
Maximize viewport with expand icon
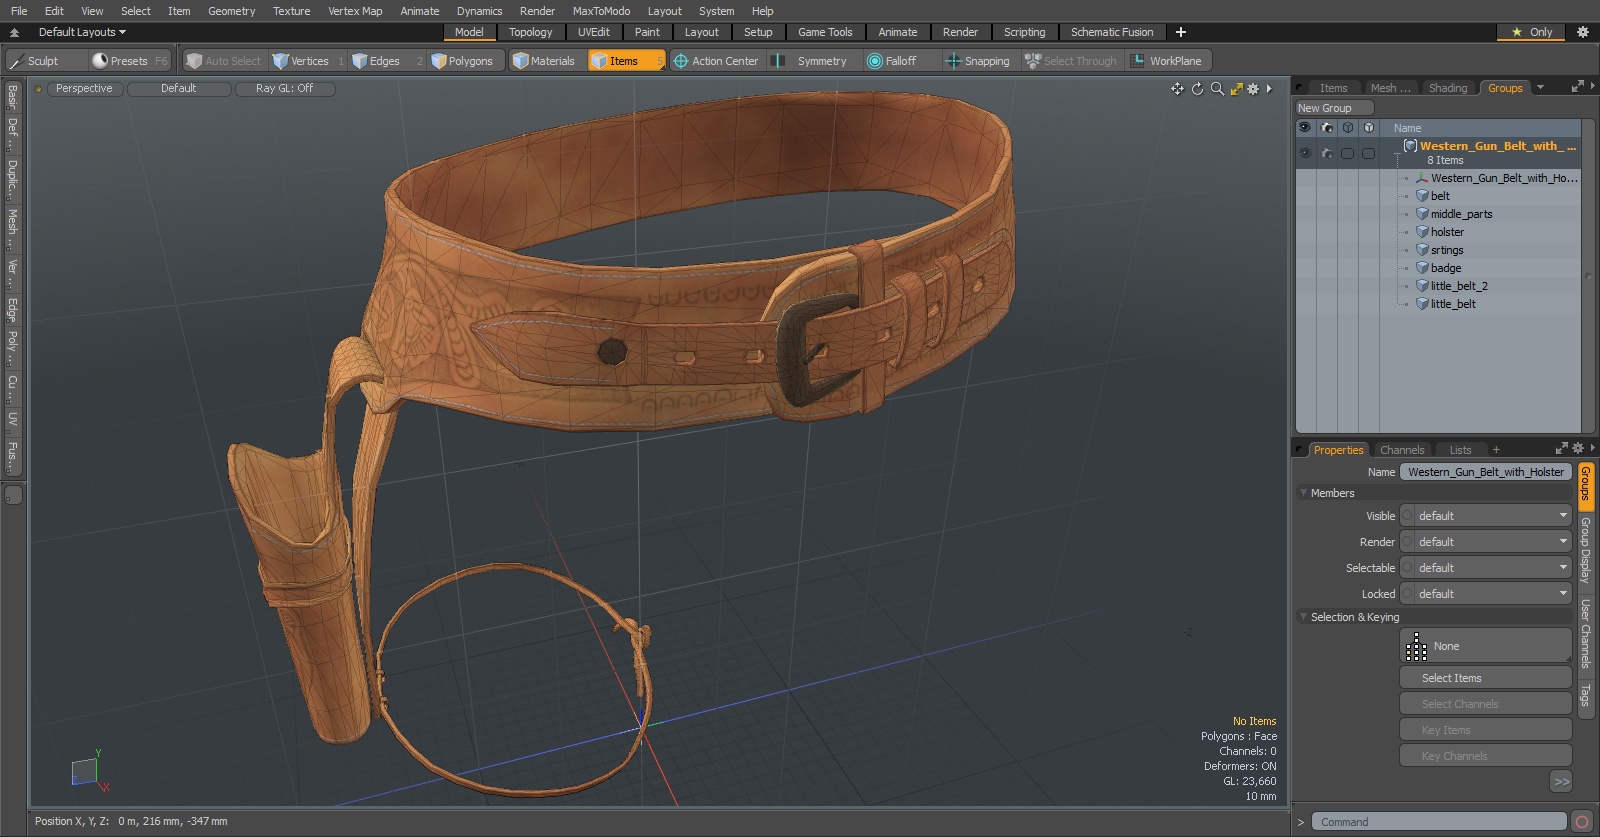tap(1236, 89)
